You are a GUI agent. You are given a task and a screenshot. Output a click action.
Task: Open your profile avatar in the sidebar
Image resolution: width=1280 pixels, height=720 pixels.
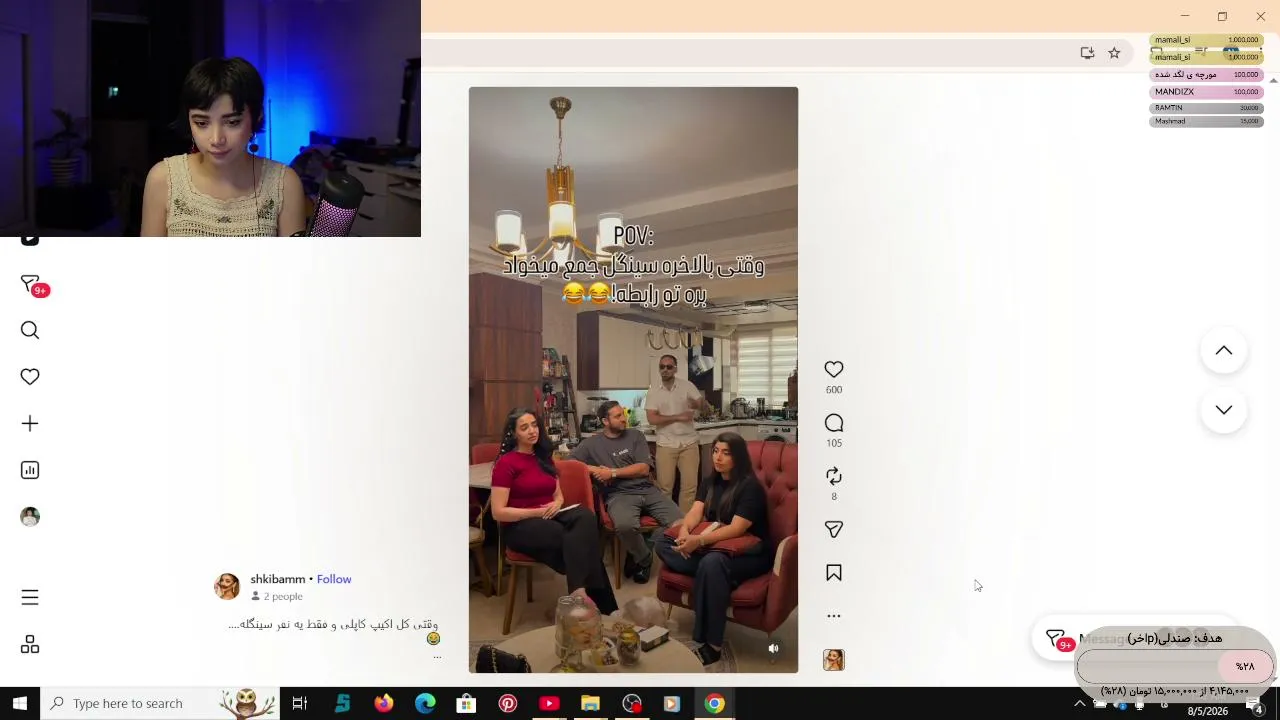[30, 517]
